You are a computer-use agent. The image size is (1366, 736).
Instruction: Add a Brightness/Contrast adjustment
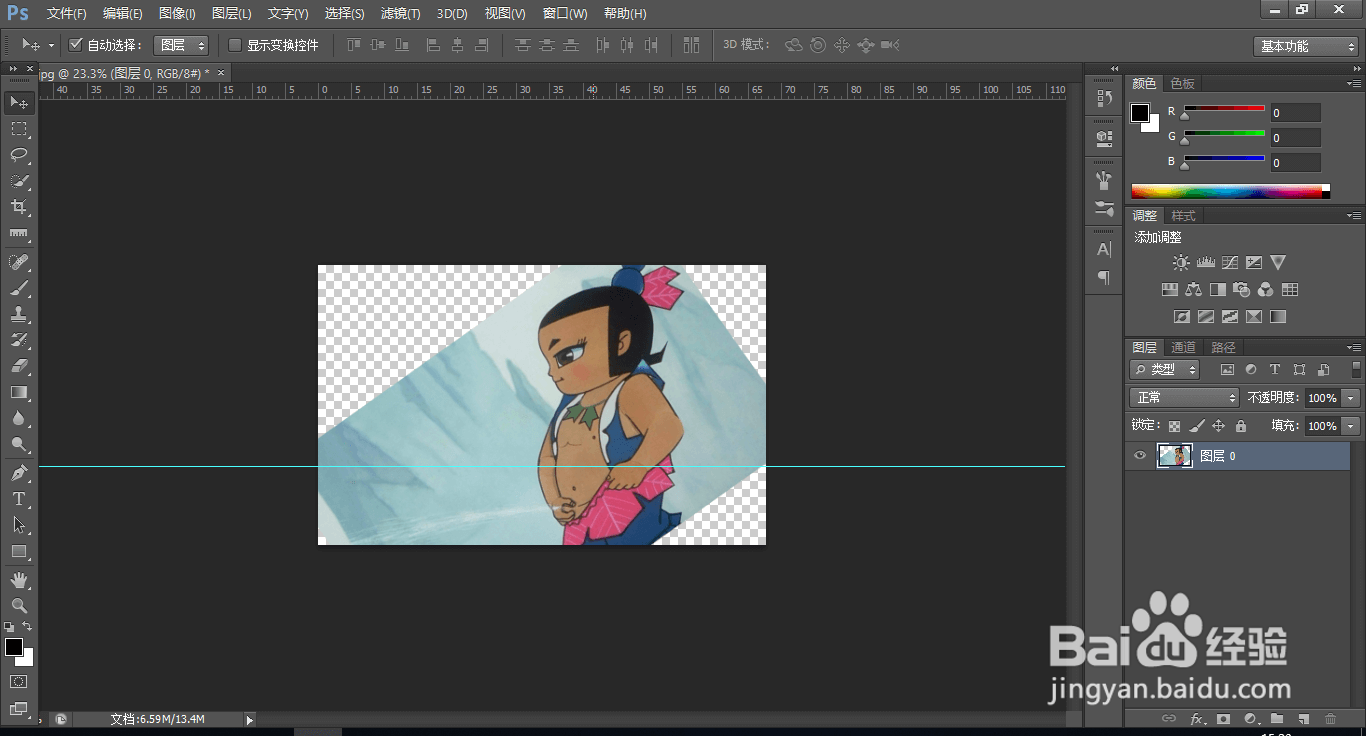click(1181, 263)
